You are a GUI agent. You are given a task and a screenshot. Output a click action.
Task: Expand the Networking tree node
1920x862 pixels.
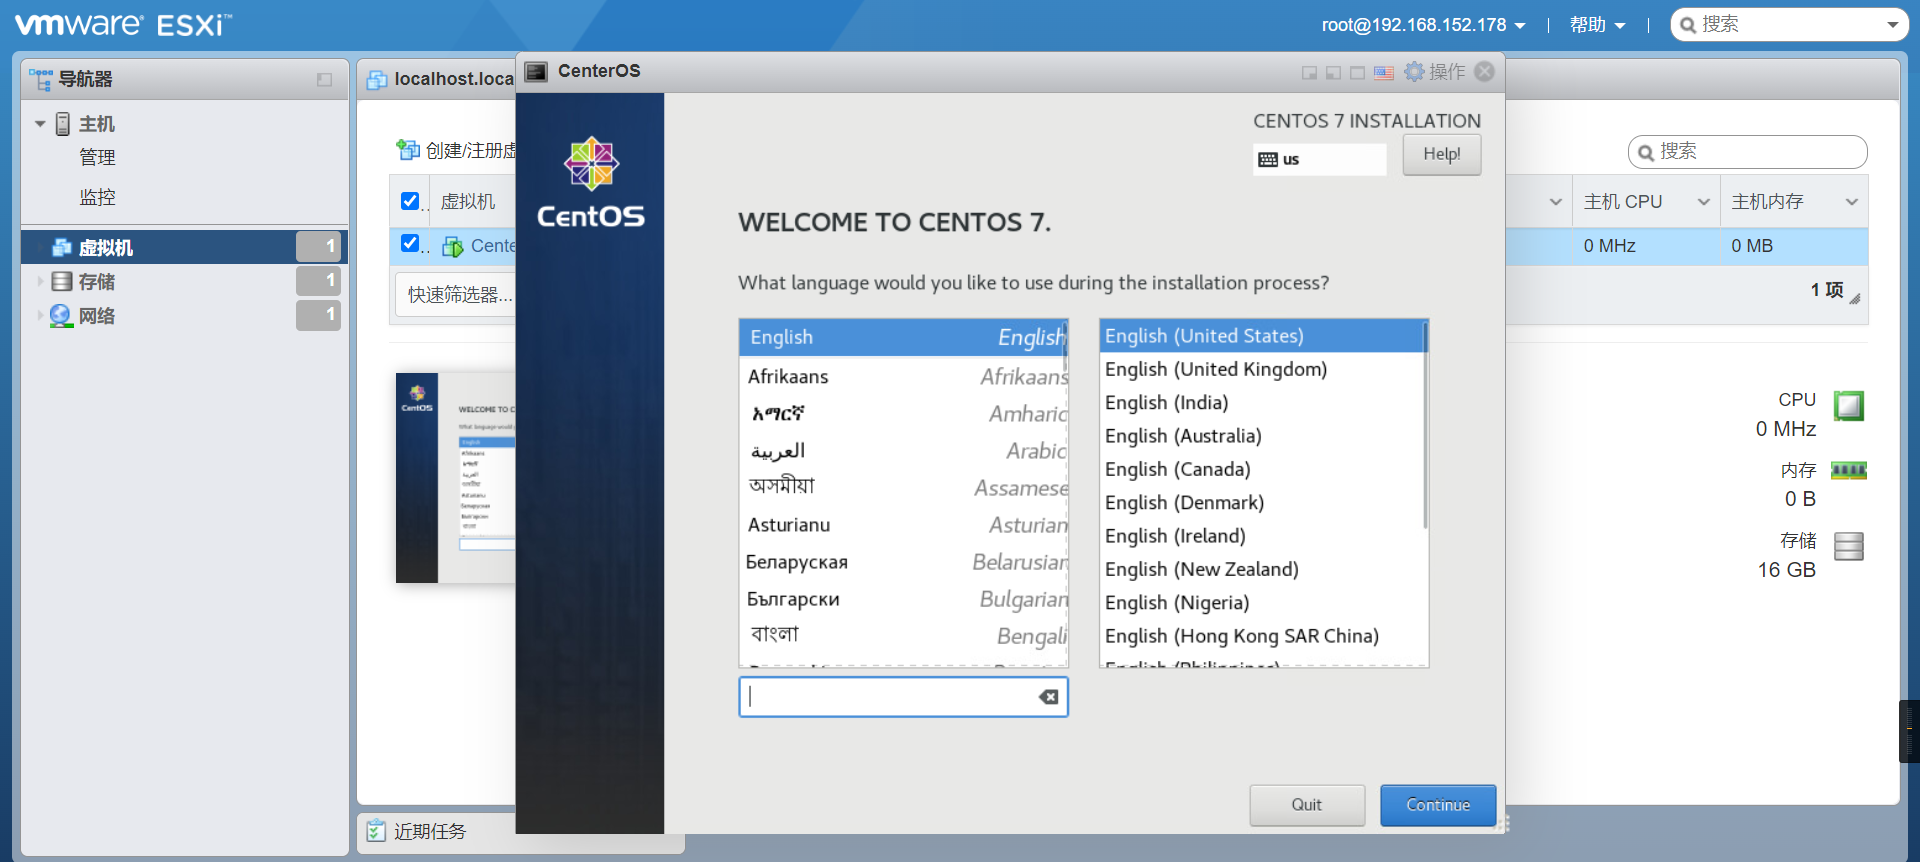pos(40,316)
